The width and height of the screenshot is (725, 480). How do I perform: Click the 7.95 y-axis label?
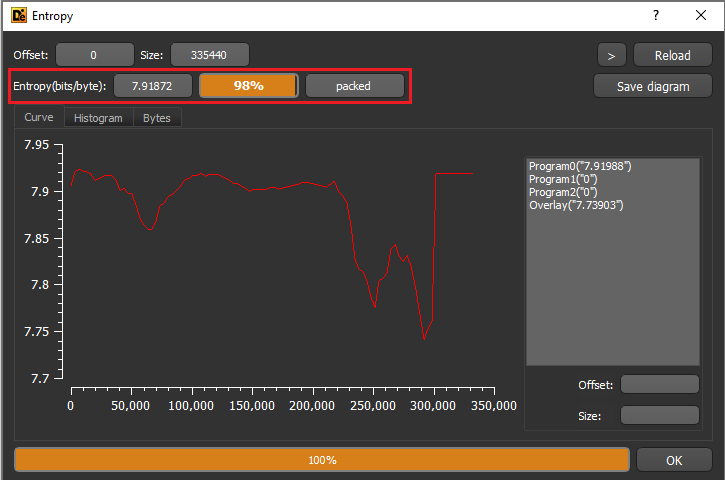click(36, 145)
